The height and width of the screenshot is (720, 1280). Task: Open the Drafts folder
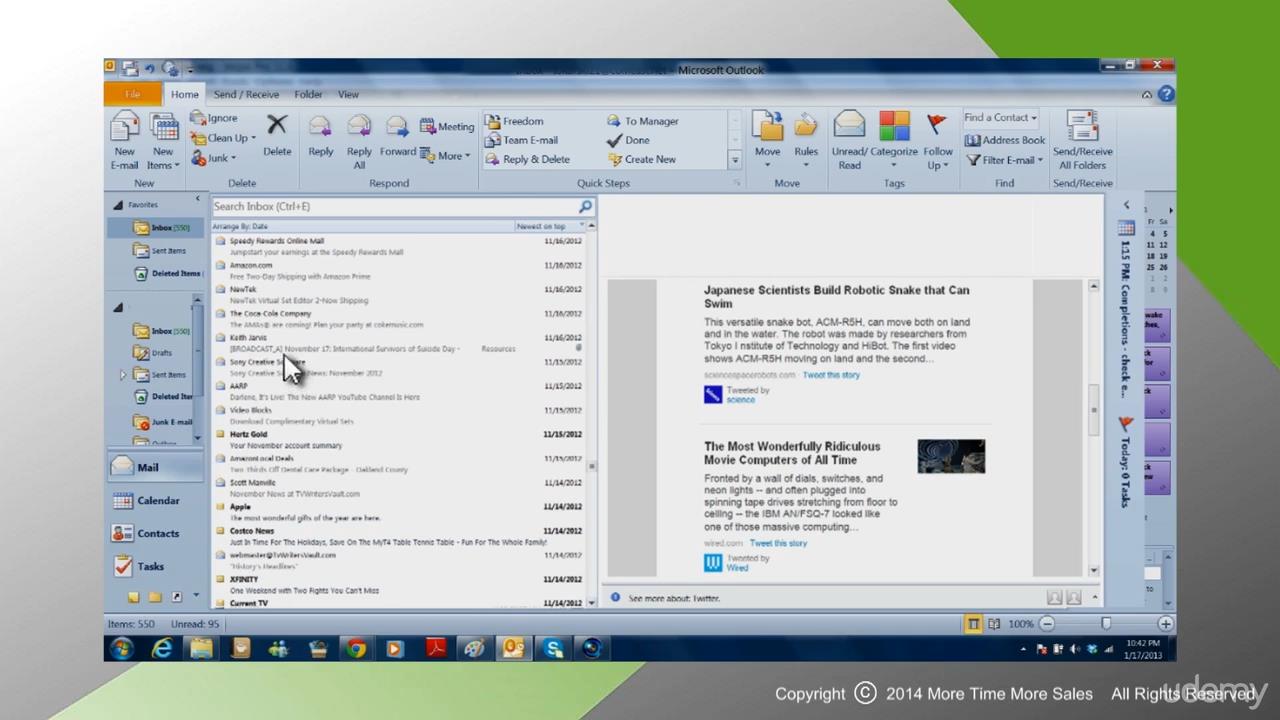click(x=153, y=353)
